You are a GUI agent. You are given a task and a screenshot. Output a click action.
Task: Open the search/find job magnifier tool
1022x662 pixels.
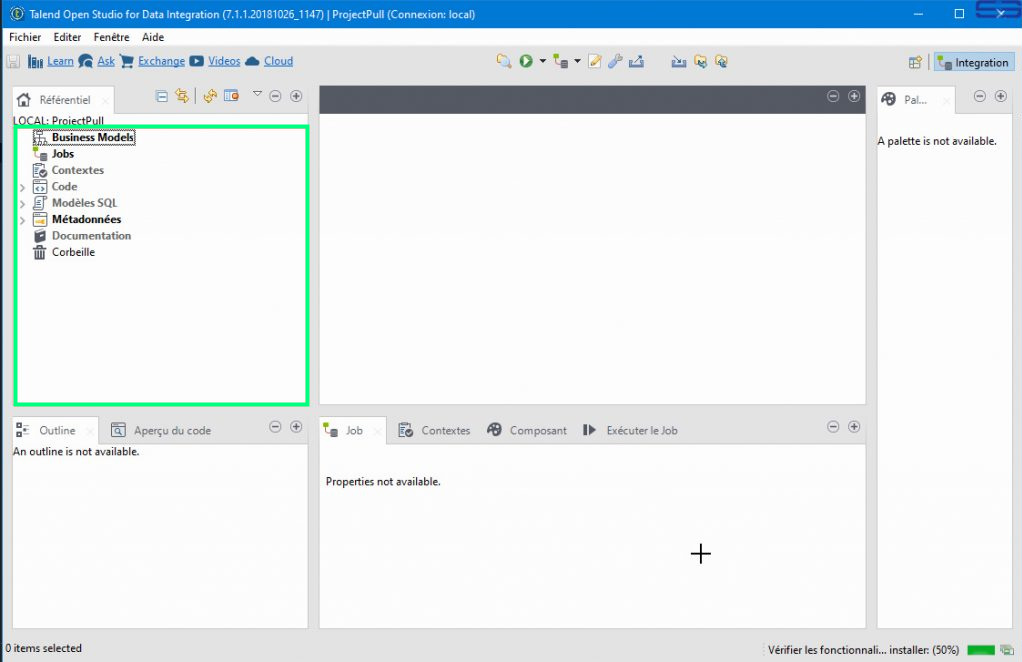pyautogui.click(x=504, y=61)
